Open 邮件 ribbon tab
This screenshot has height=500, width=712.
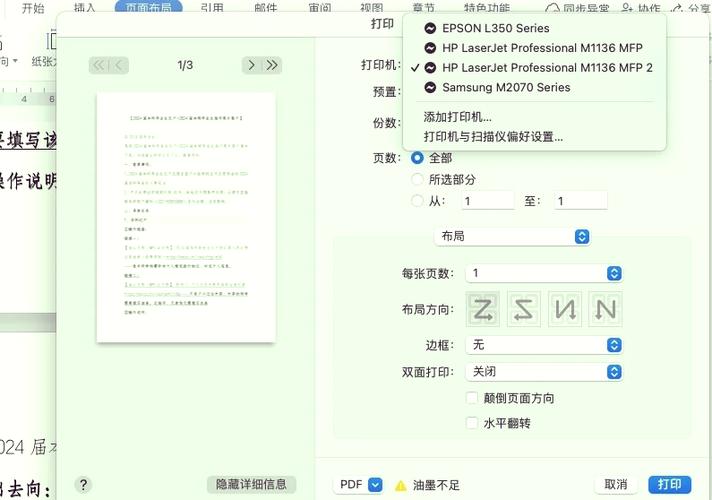(266, 8)
